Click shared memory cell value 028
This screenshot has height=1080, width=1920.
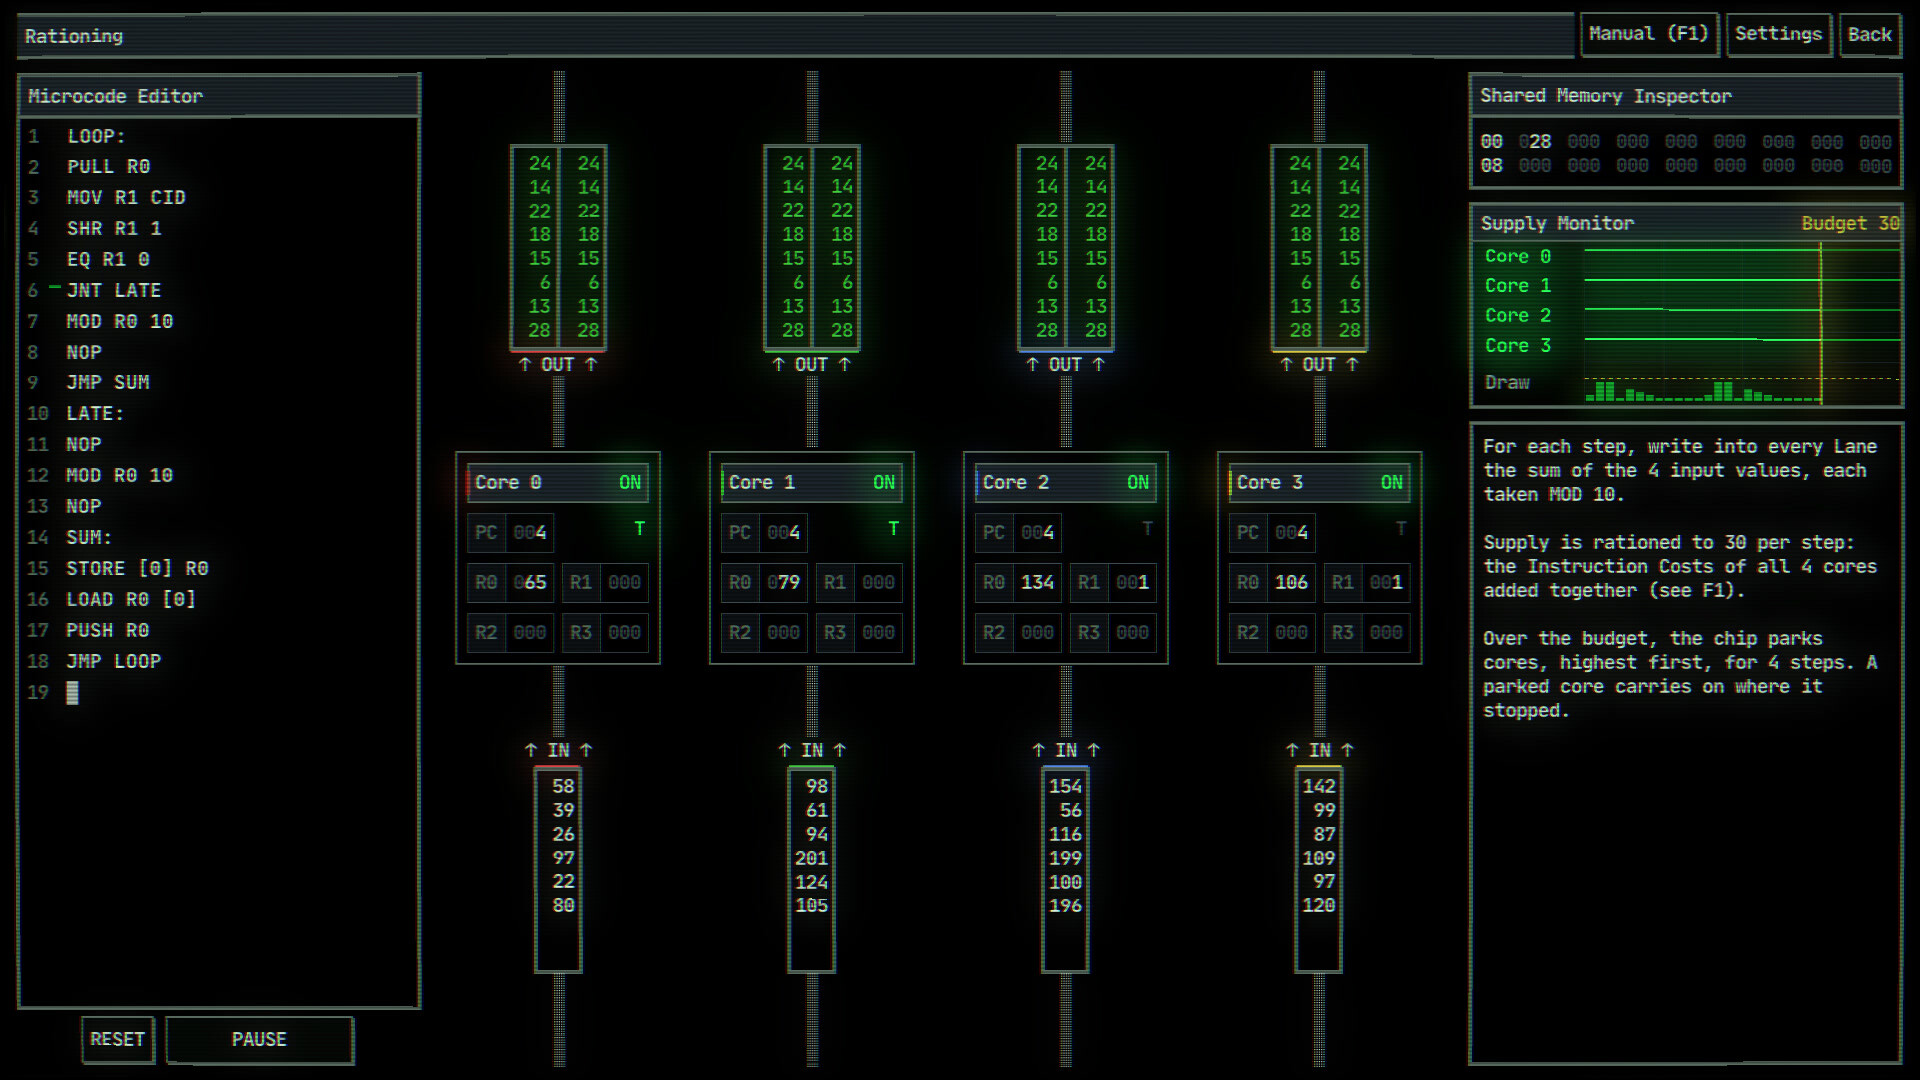coord(1535,142)
